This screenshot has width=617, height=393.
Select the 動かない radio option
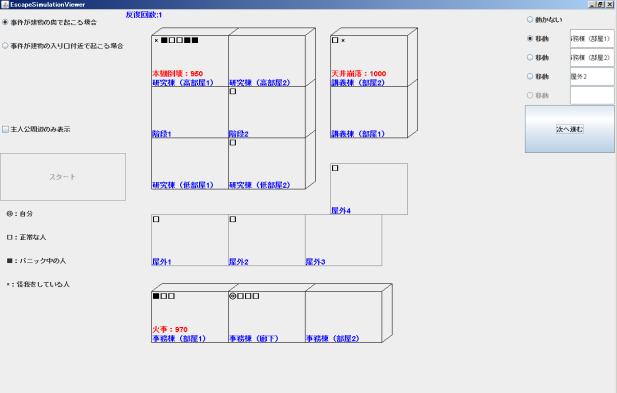pos(530,19)
